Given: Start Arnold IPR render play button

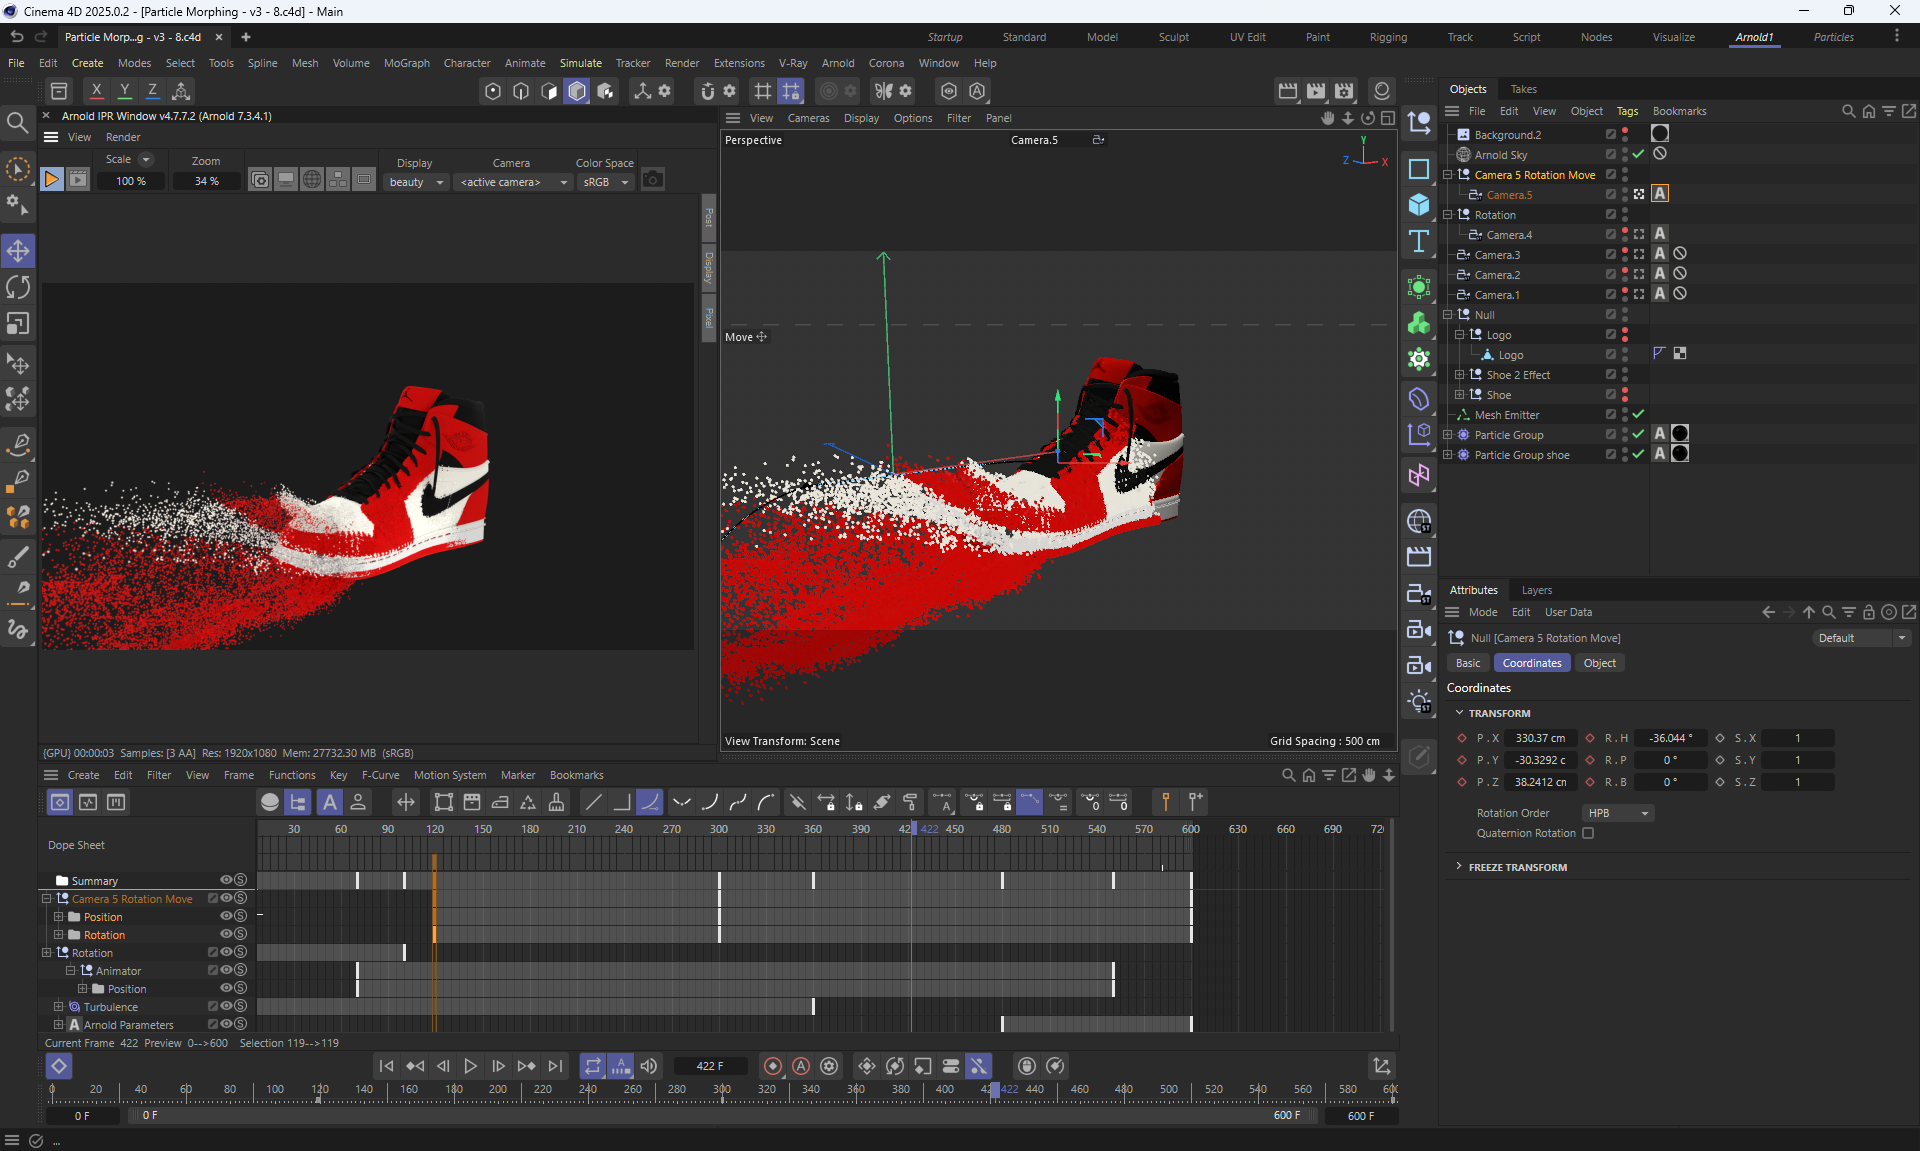Looking at the screenshot, I should [52, 180].
